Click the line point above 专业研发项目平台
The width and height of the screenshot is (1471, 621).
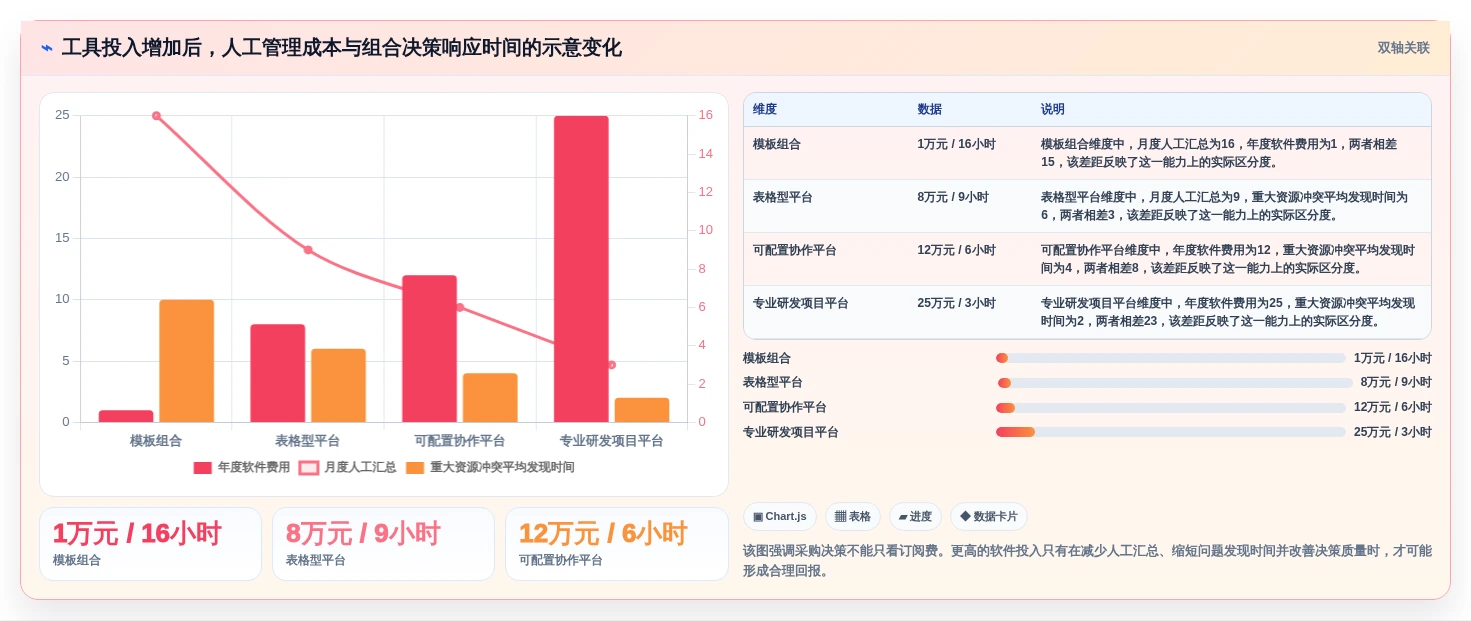tap(612, 365)
